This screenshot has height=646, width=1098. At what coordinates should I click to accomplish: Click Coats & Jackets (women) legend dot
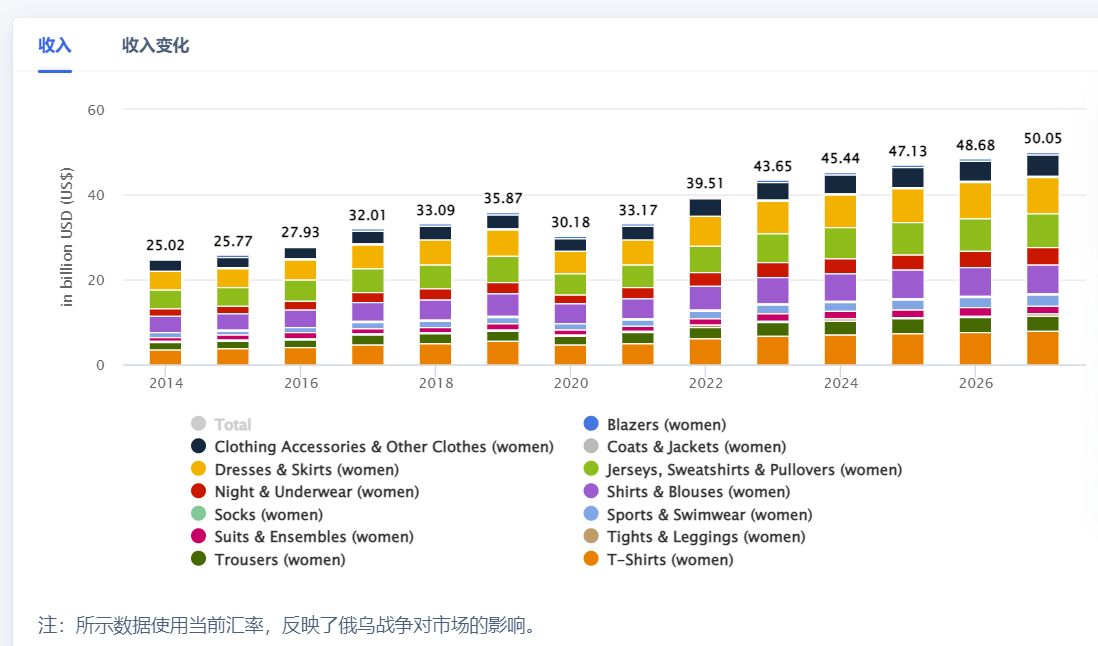(x=590, y=447)
